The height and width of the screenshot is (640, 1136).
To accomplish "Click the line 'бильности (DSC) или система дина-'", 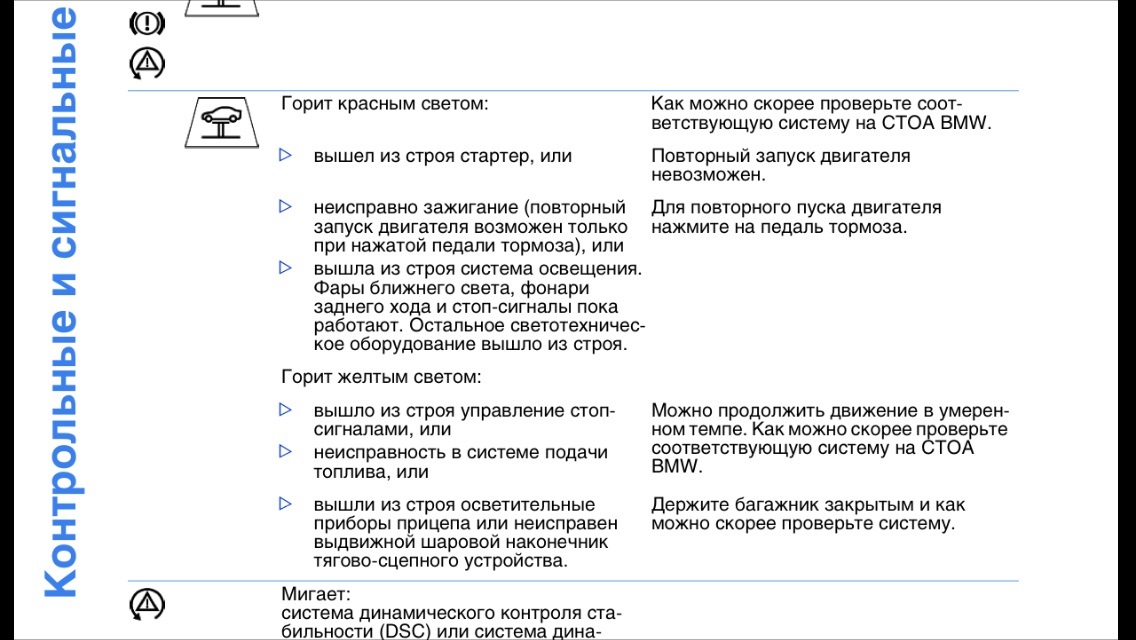I will (x=441, y=631).
